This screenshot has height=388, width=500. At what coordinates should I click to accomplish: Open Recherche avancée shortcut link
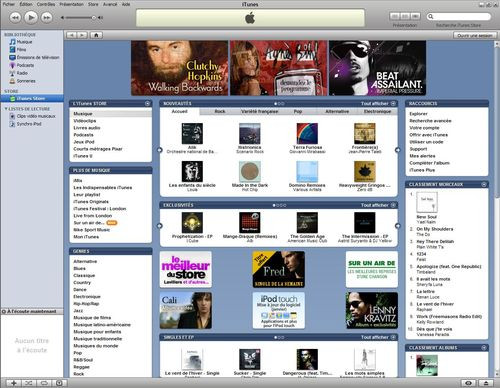(430, 121)
